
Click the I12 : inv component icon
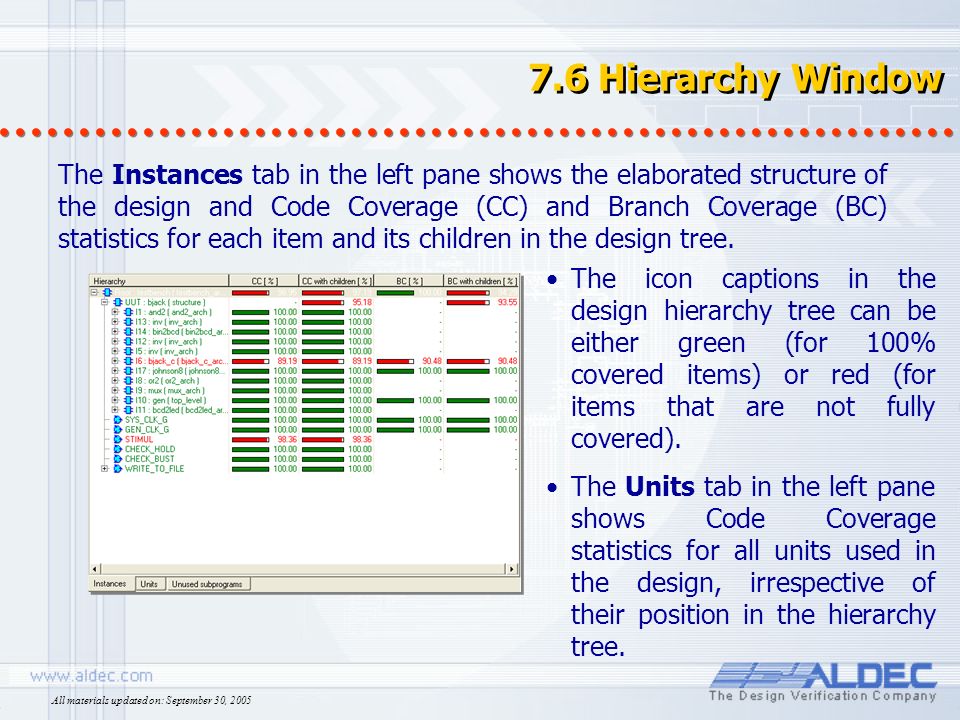pos(129,342)
